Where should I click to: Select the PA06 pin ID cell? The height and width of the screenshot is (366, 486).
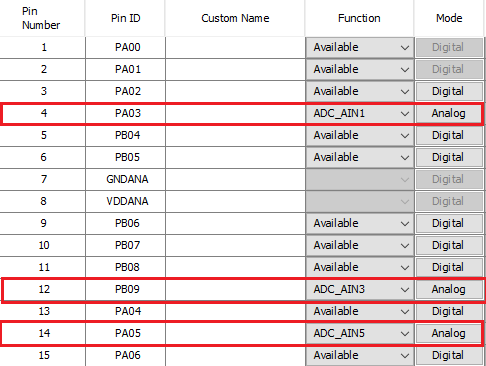(x=126, y=355)
